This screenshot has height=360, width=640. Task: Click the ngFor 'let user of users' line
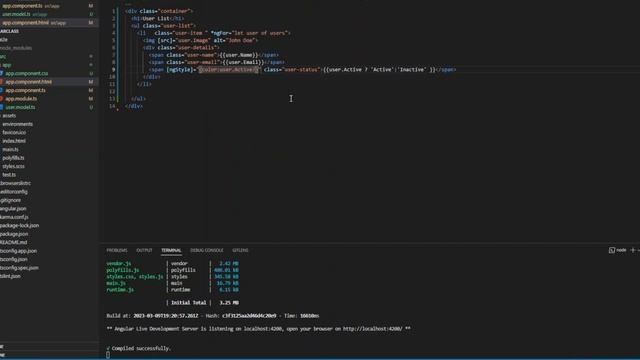tap(214, 33)
